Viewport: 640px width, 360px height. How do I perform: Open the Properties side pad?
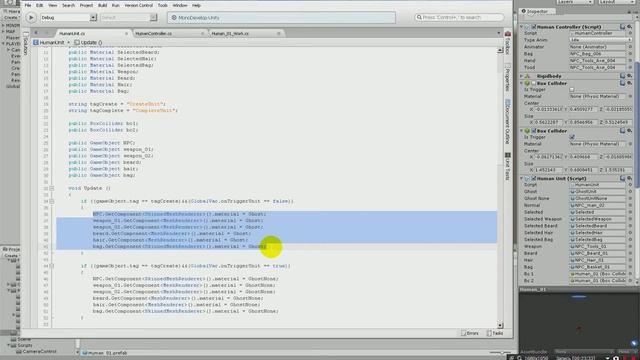[507, 77]
